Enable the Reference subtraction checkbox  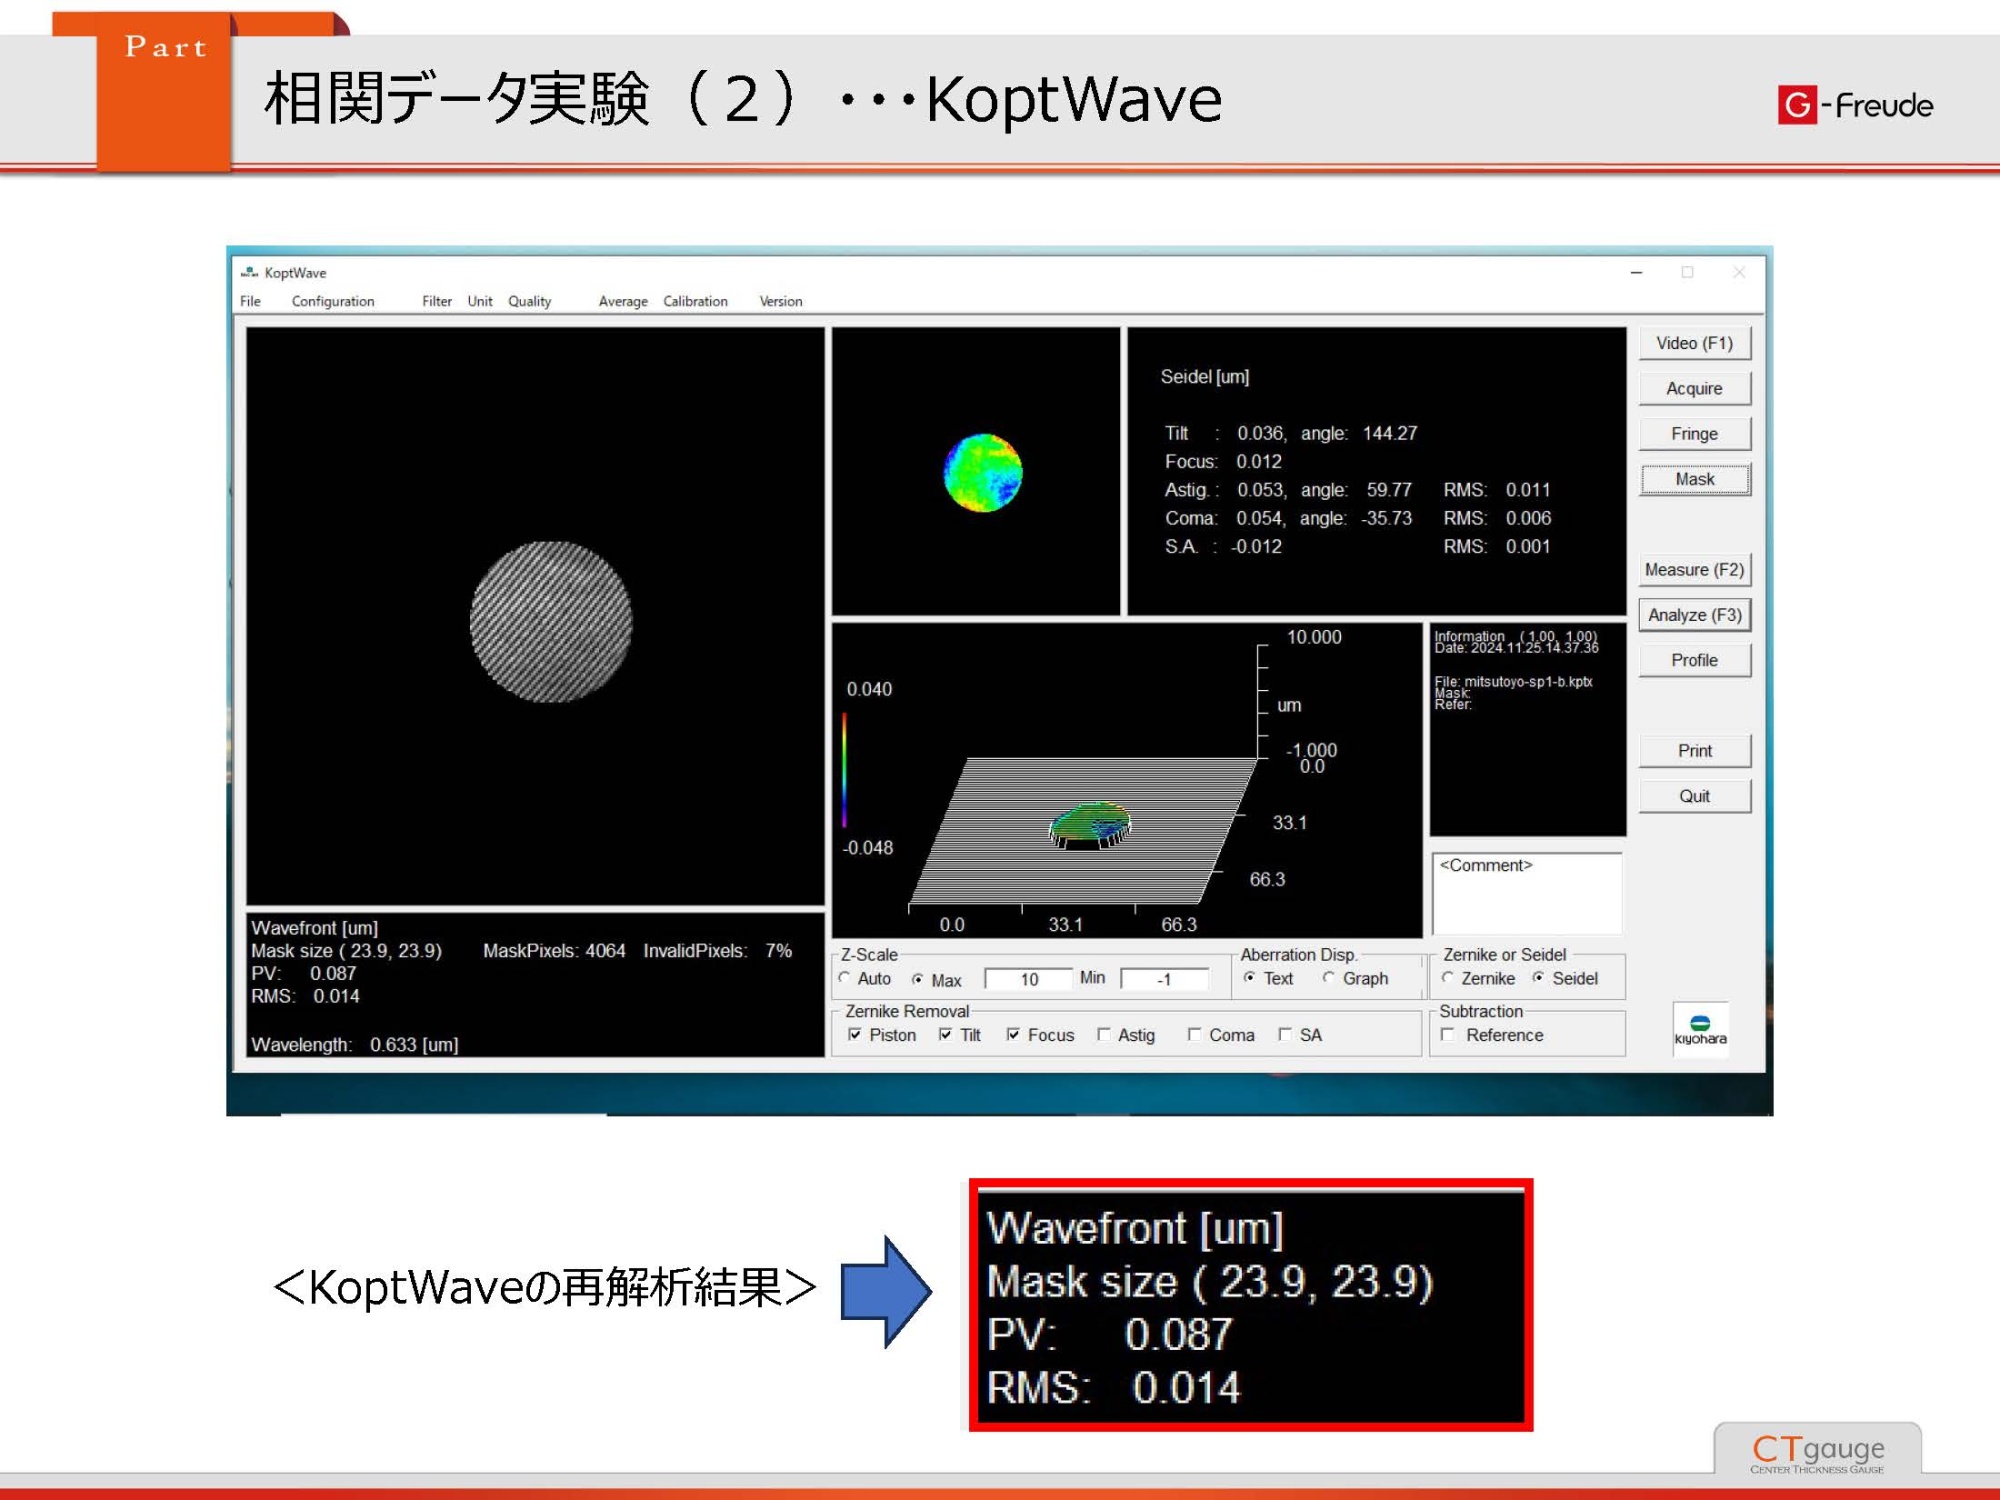point(1448,1035)
